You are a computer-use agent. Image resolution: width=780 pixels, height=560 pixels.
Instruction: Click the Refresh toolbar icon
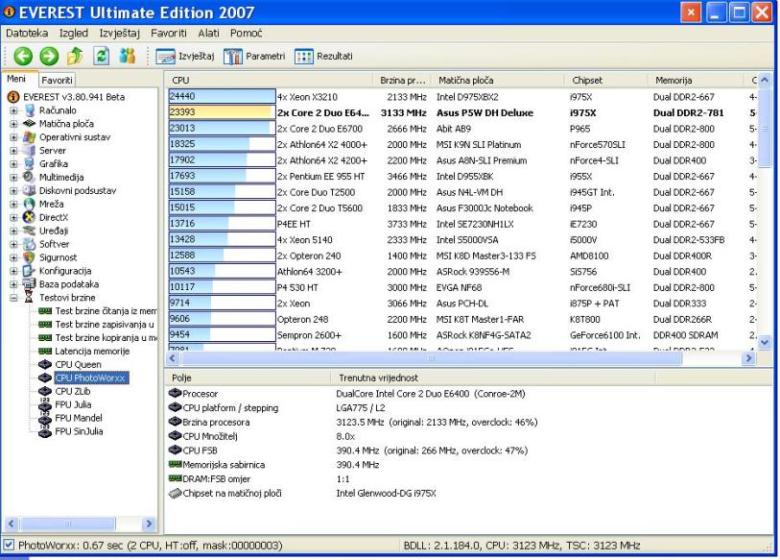(x=98, y=57)
